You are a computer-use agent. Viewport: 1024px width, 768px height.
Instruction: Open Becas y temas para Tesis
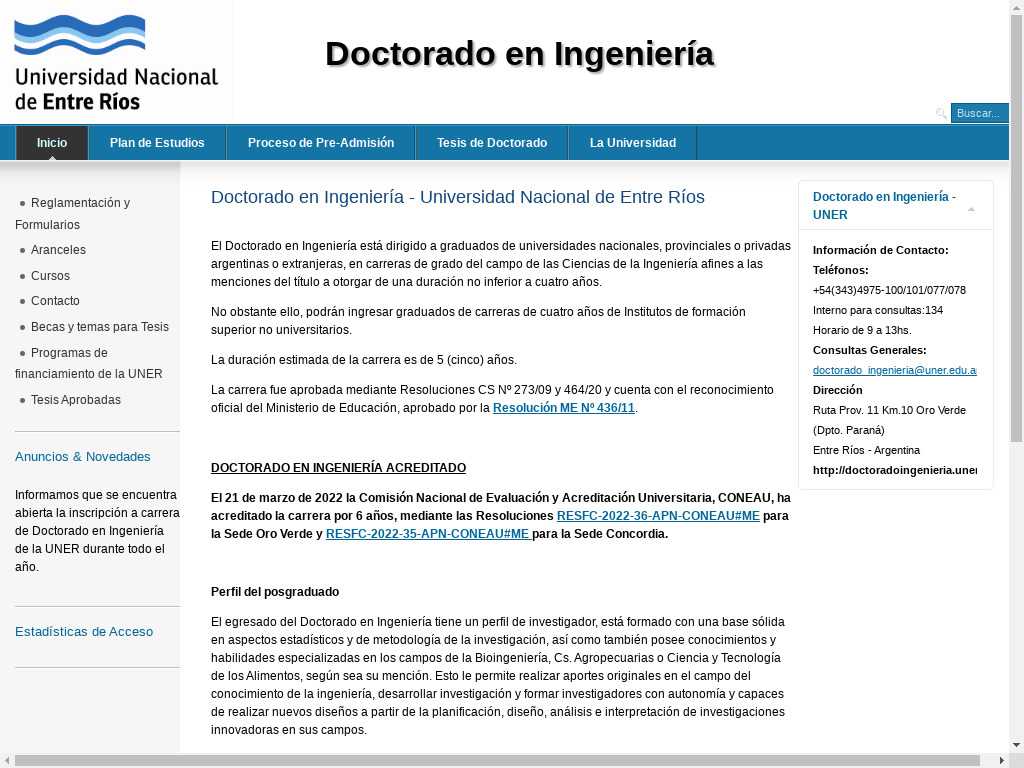click(x=100, y=327)
